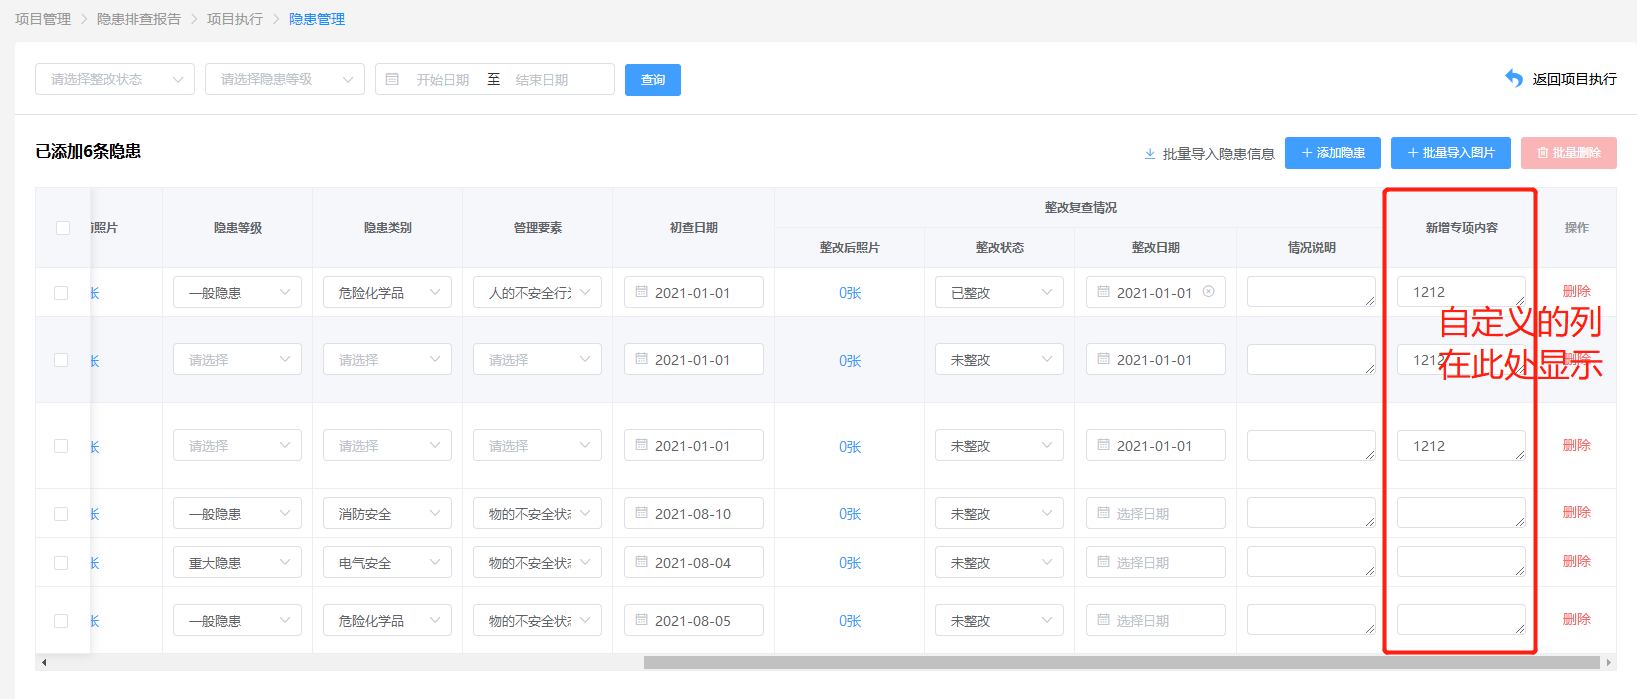The width and height of the screenshot is (1637, 699).
Task: Click calendar icon of 2021-08-10 初查日期
Action: click(642, 513)
